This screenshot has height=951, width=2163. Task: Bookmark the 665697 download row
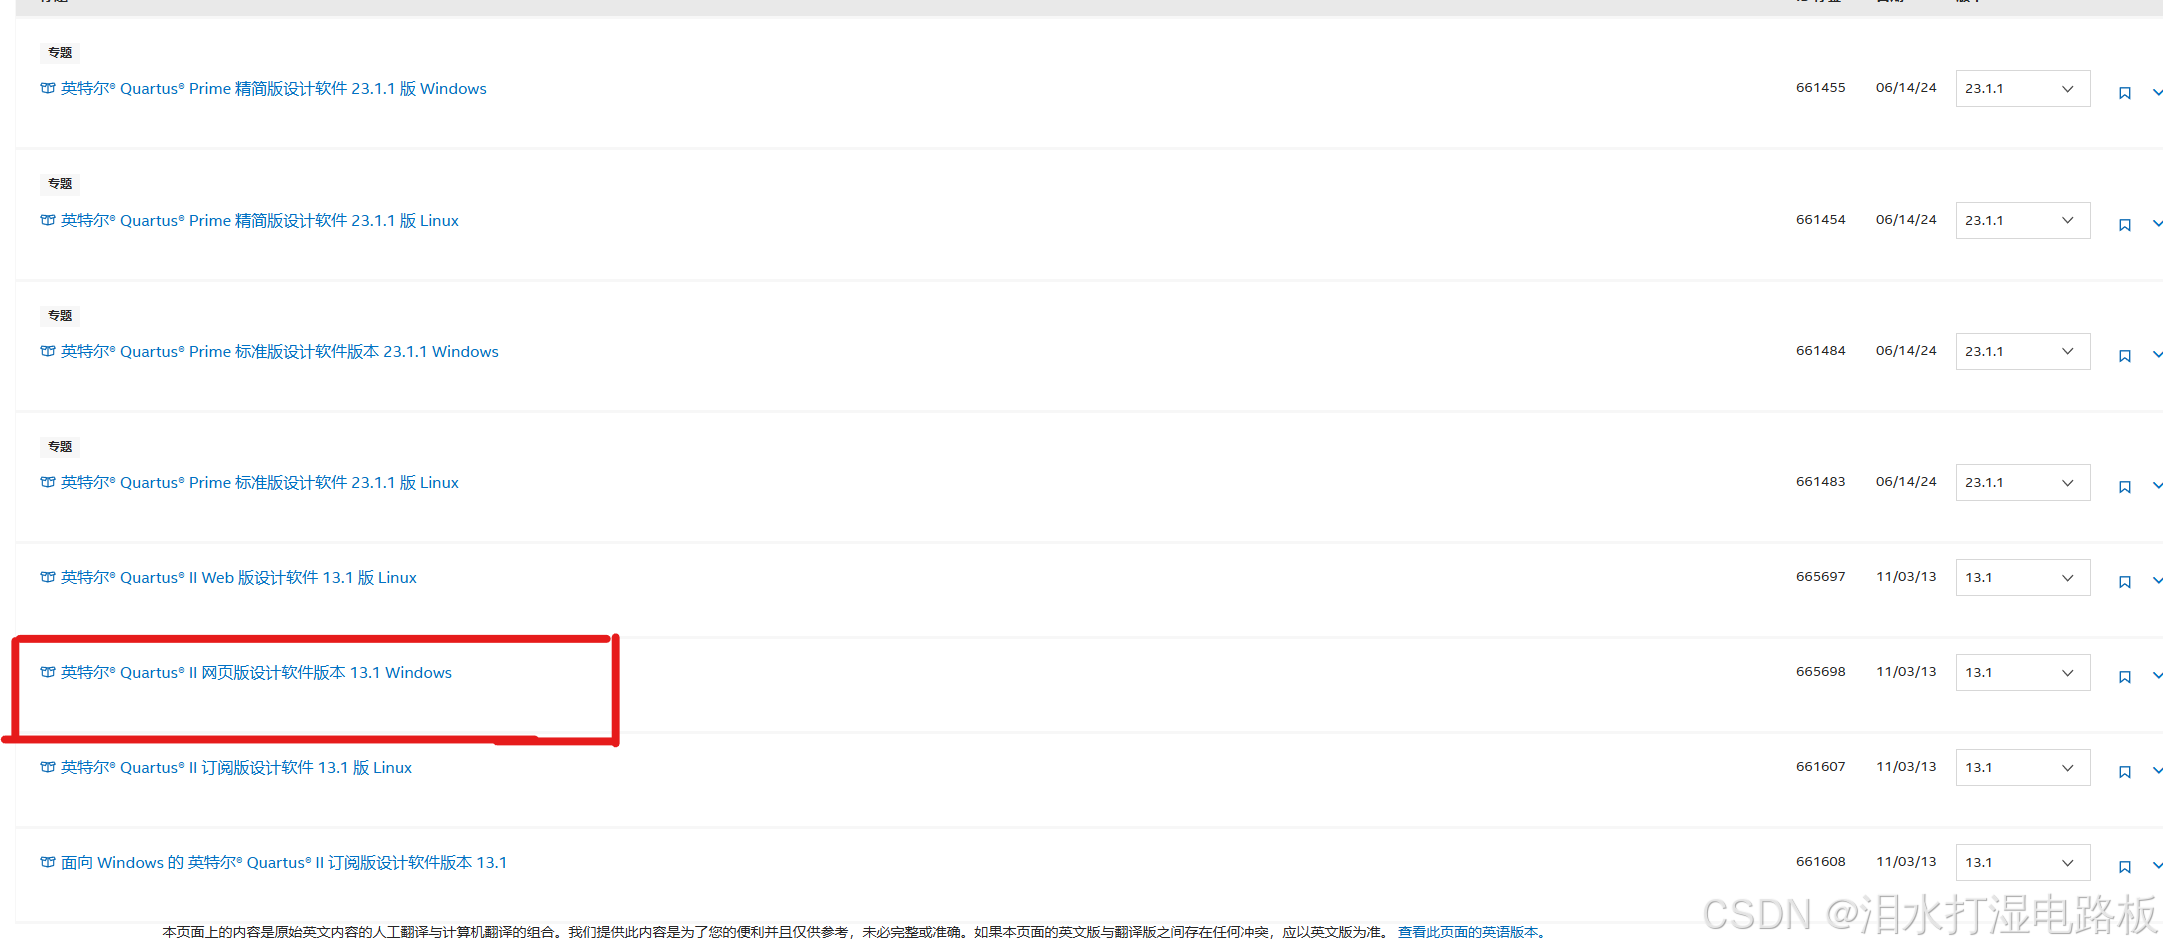[x=2124, y=582]
